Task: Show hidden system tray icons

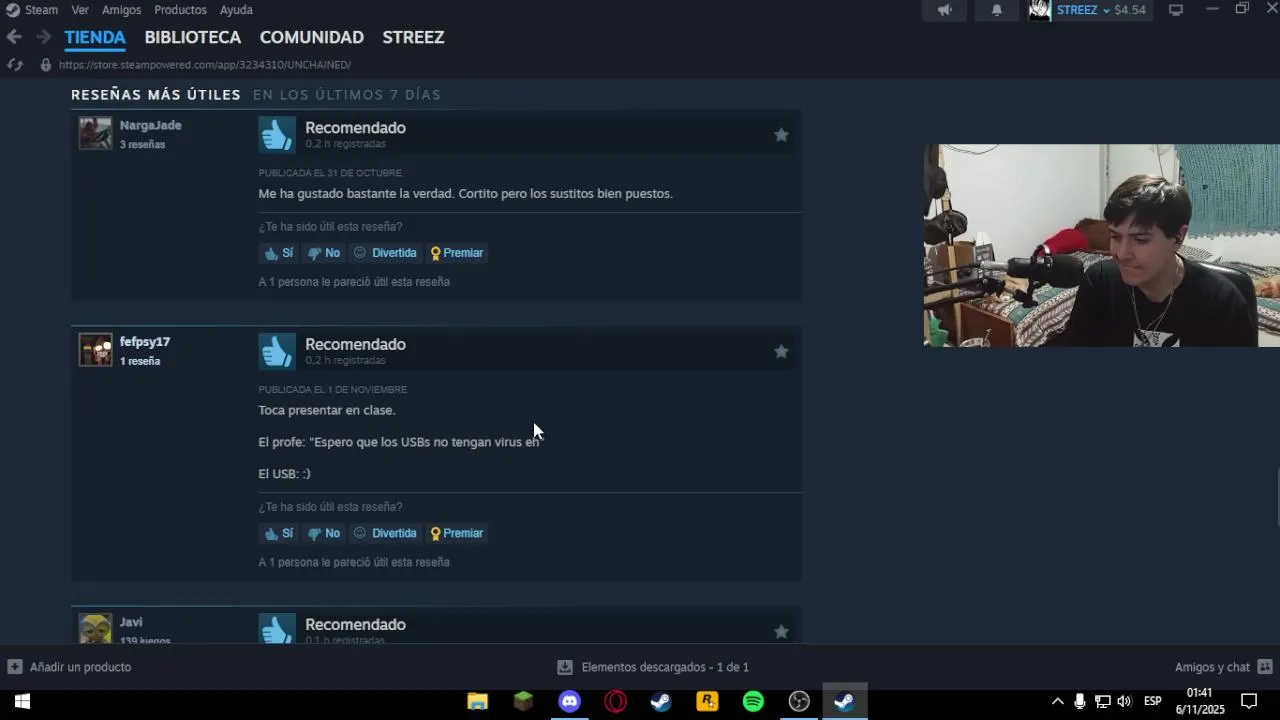Action: point(1057,702)
